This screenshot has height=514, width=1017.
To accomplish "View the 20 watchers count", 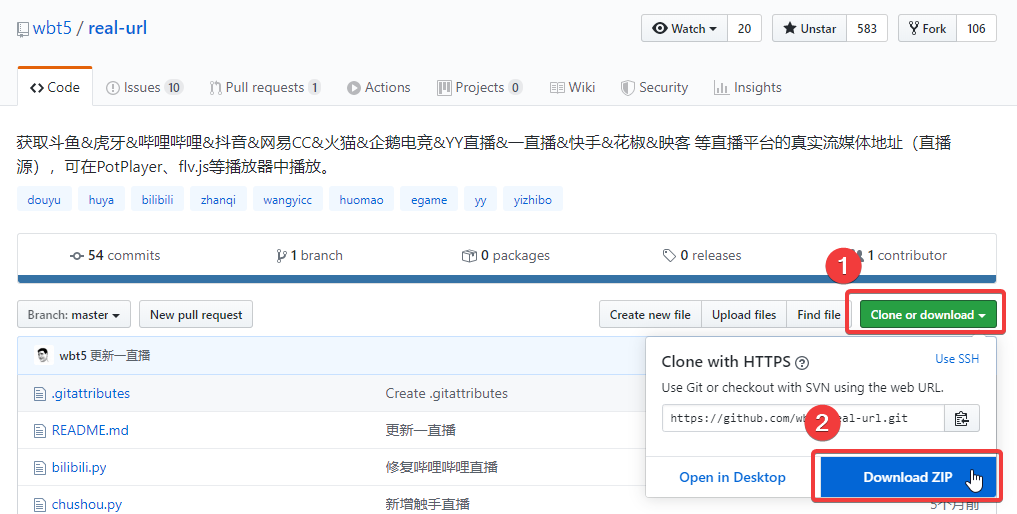I will (745, 29).
